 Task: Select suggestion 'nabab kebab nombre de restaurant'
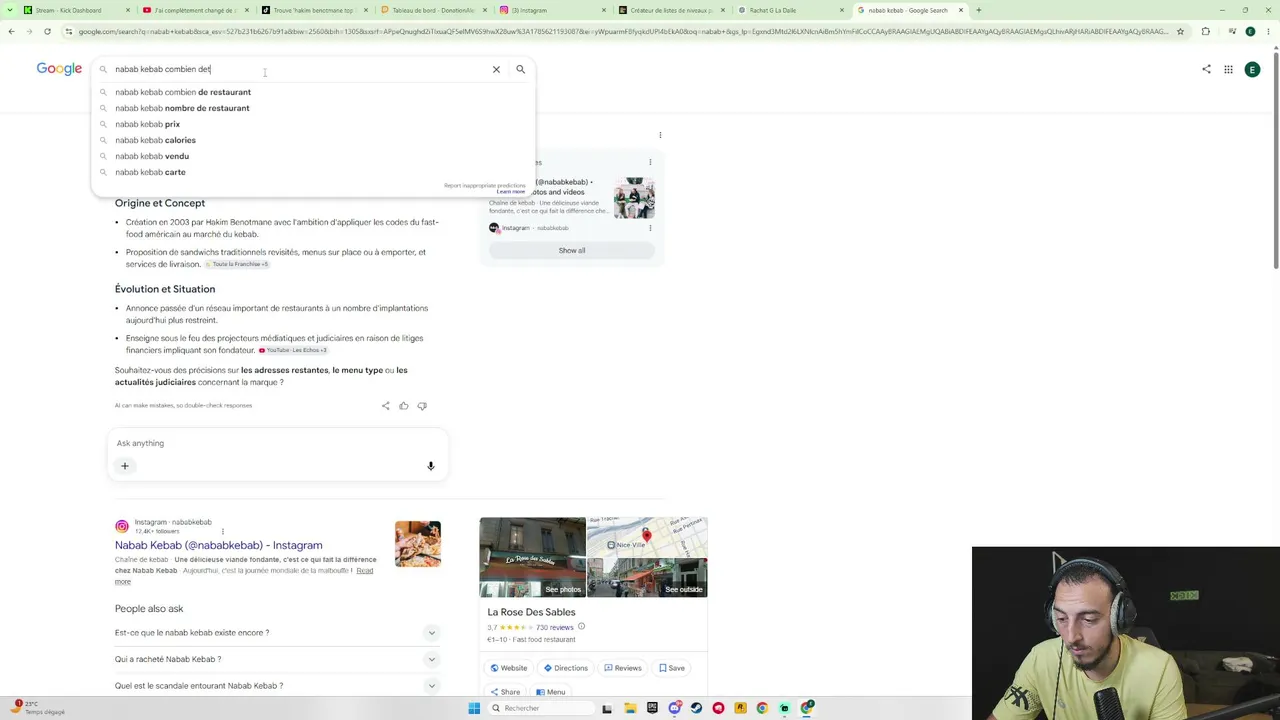tap(312, 108)
